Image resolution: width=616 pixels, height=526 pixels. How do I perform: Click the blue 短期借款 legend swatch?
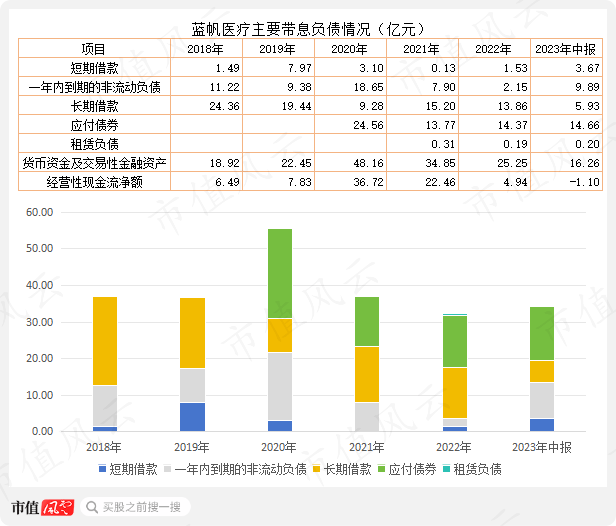click(x=103, y=469)
